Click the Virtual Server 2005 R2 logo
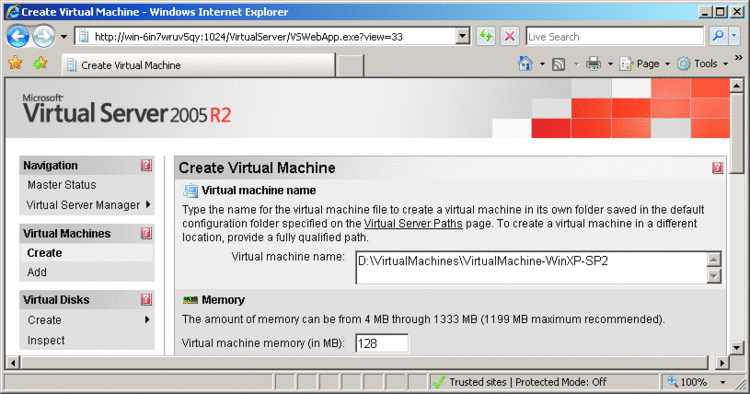The image size is (750, 394). 127,109
